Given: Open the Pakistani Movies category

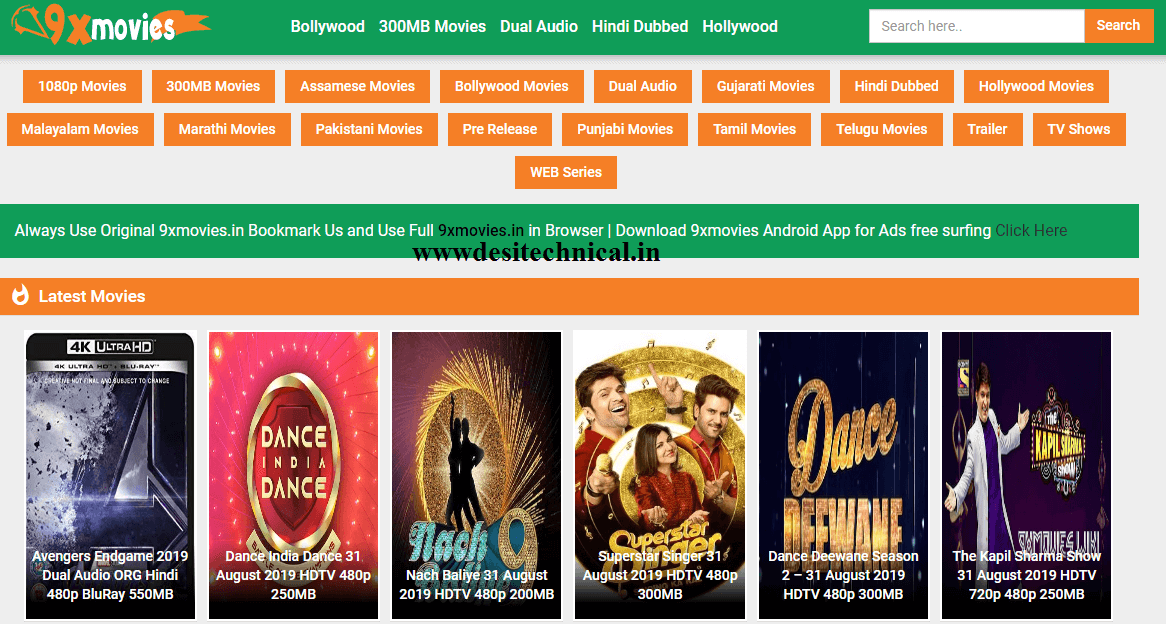Looking at the screenshot, I should [x=369, y=129].
